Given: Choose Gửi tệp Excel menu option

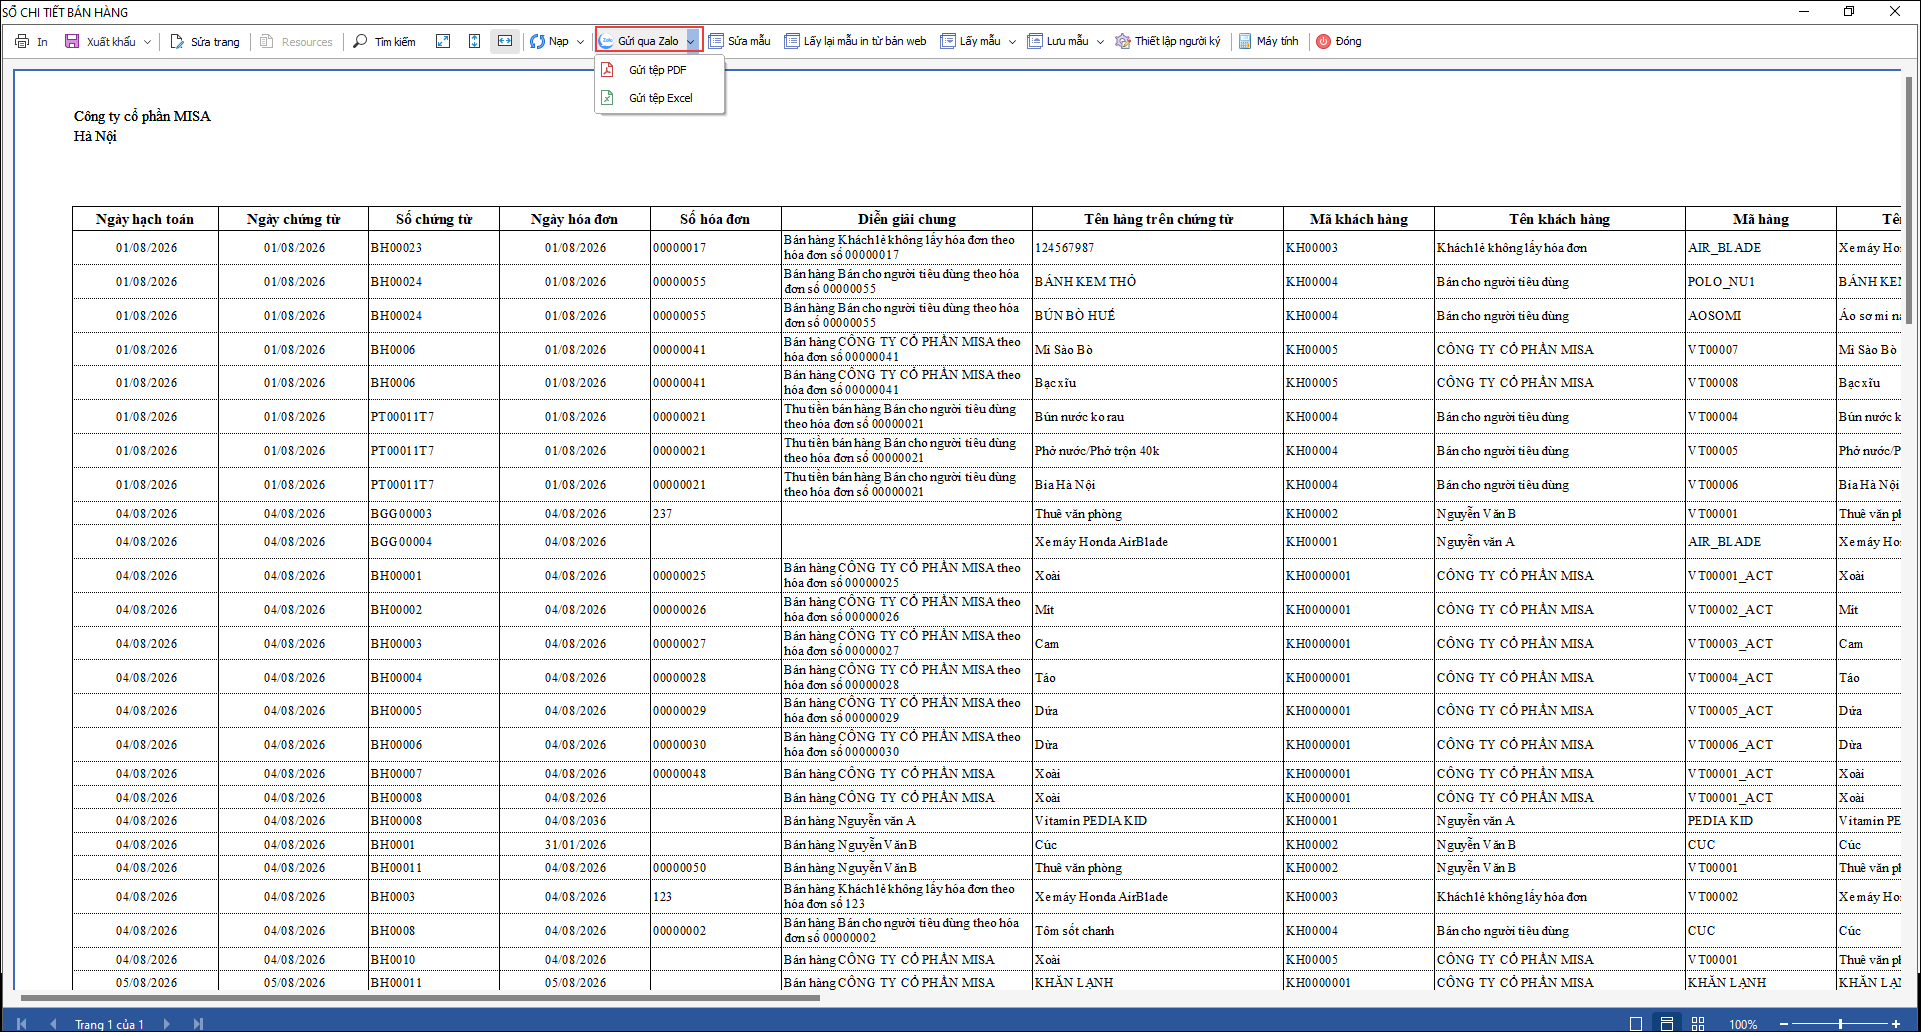Looking at the screenshot, I should 659,98.
